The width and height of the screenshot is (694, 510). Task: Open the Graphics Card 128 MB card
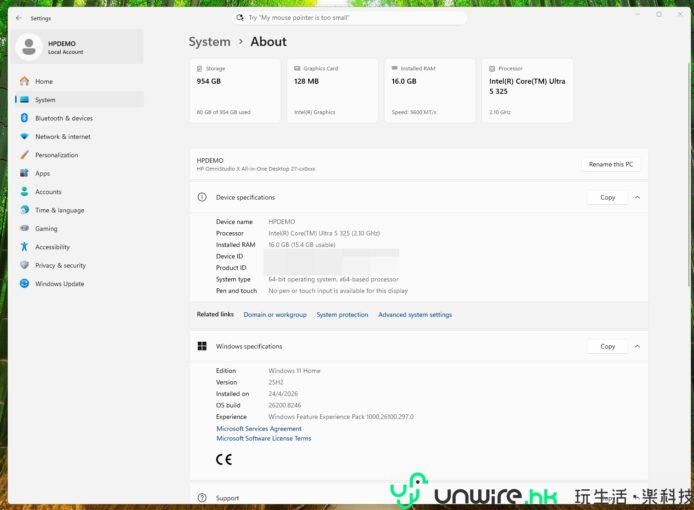point(332,90)
